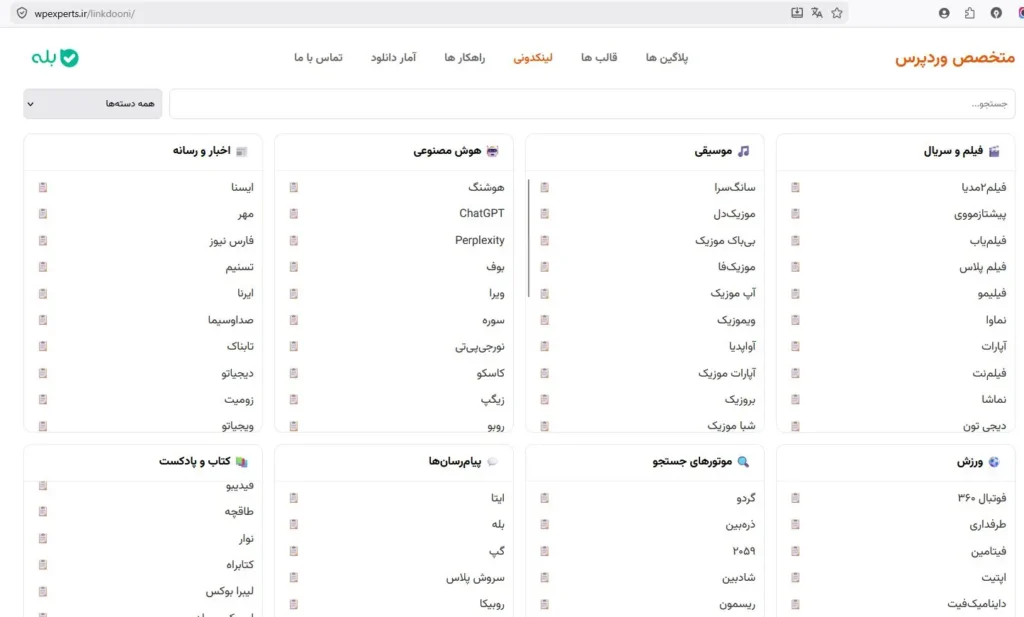This screenshot has height=617, width=1024.
Task: Click the text فیلم پلاس
Action: point(983,266)
